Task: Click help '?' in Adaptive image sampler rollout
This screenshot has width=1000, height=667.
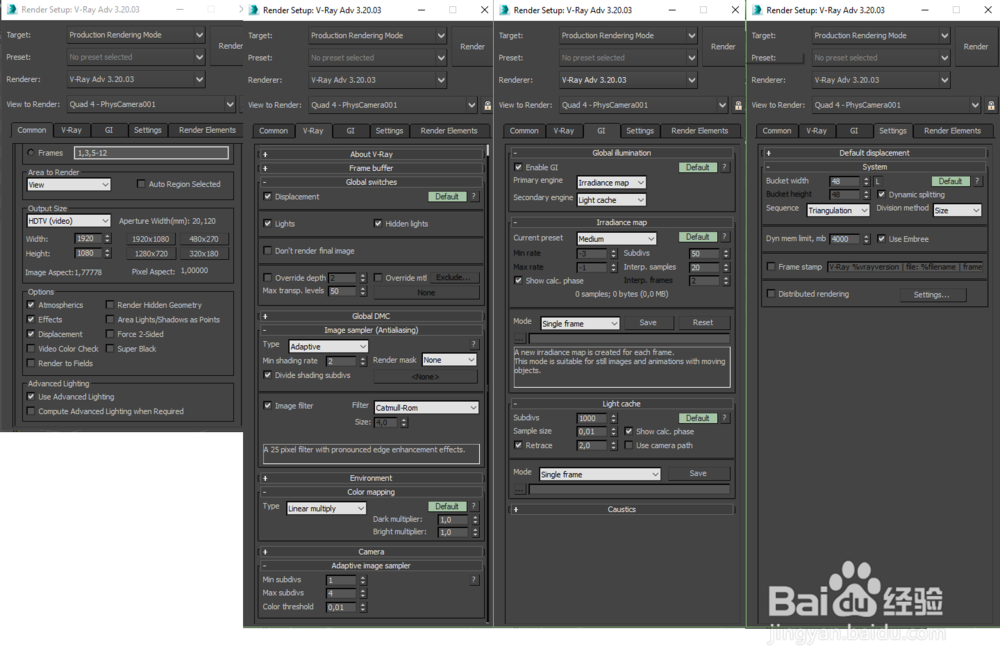Action: [x=473, y=580]
